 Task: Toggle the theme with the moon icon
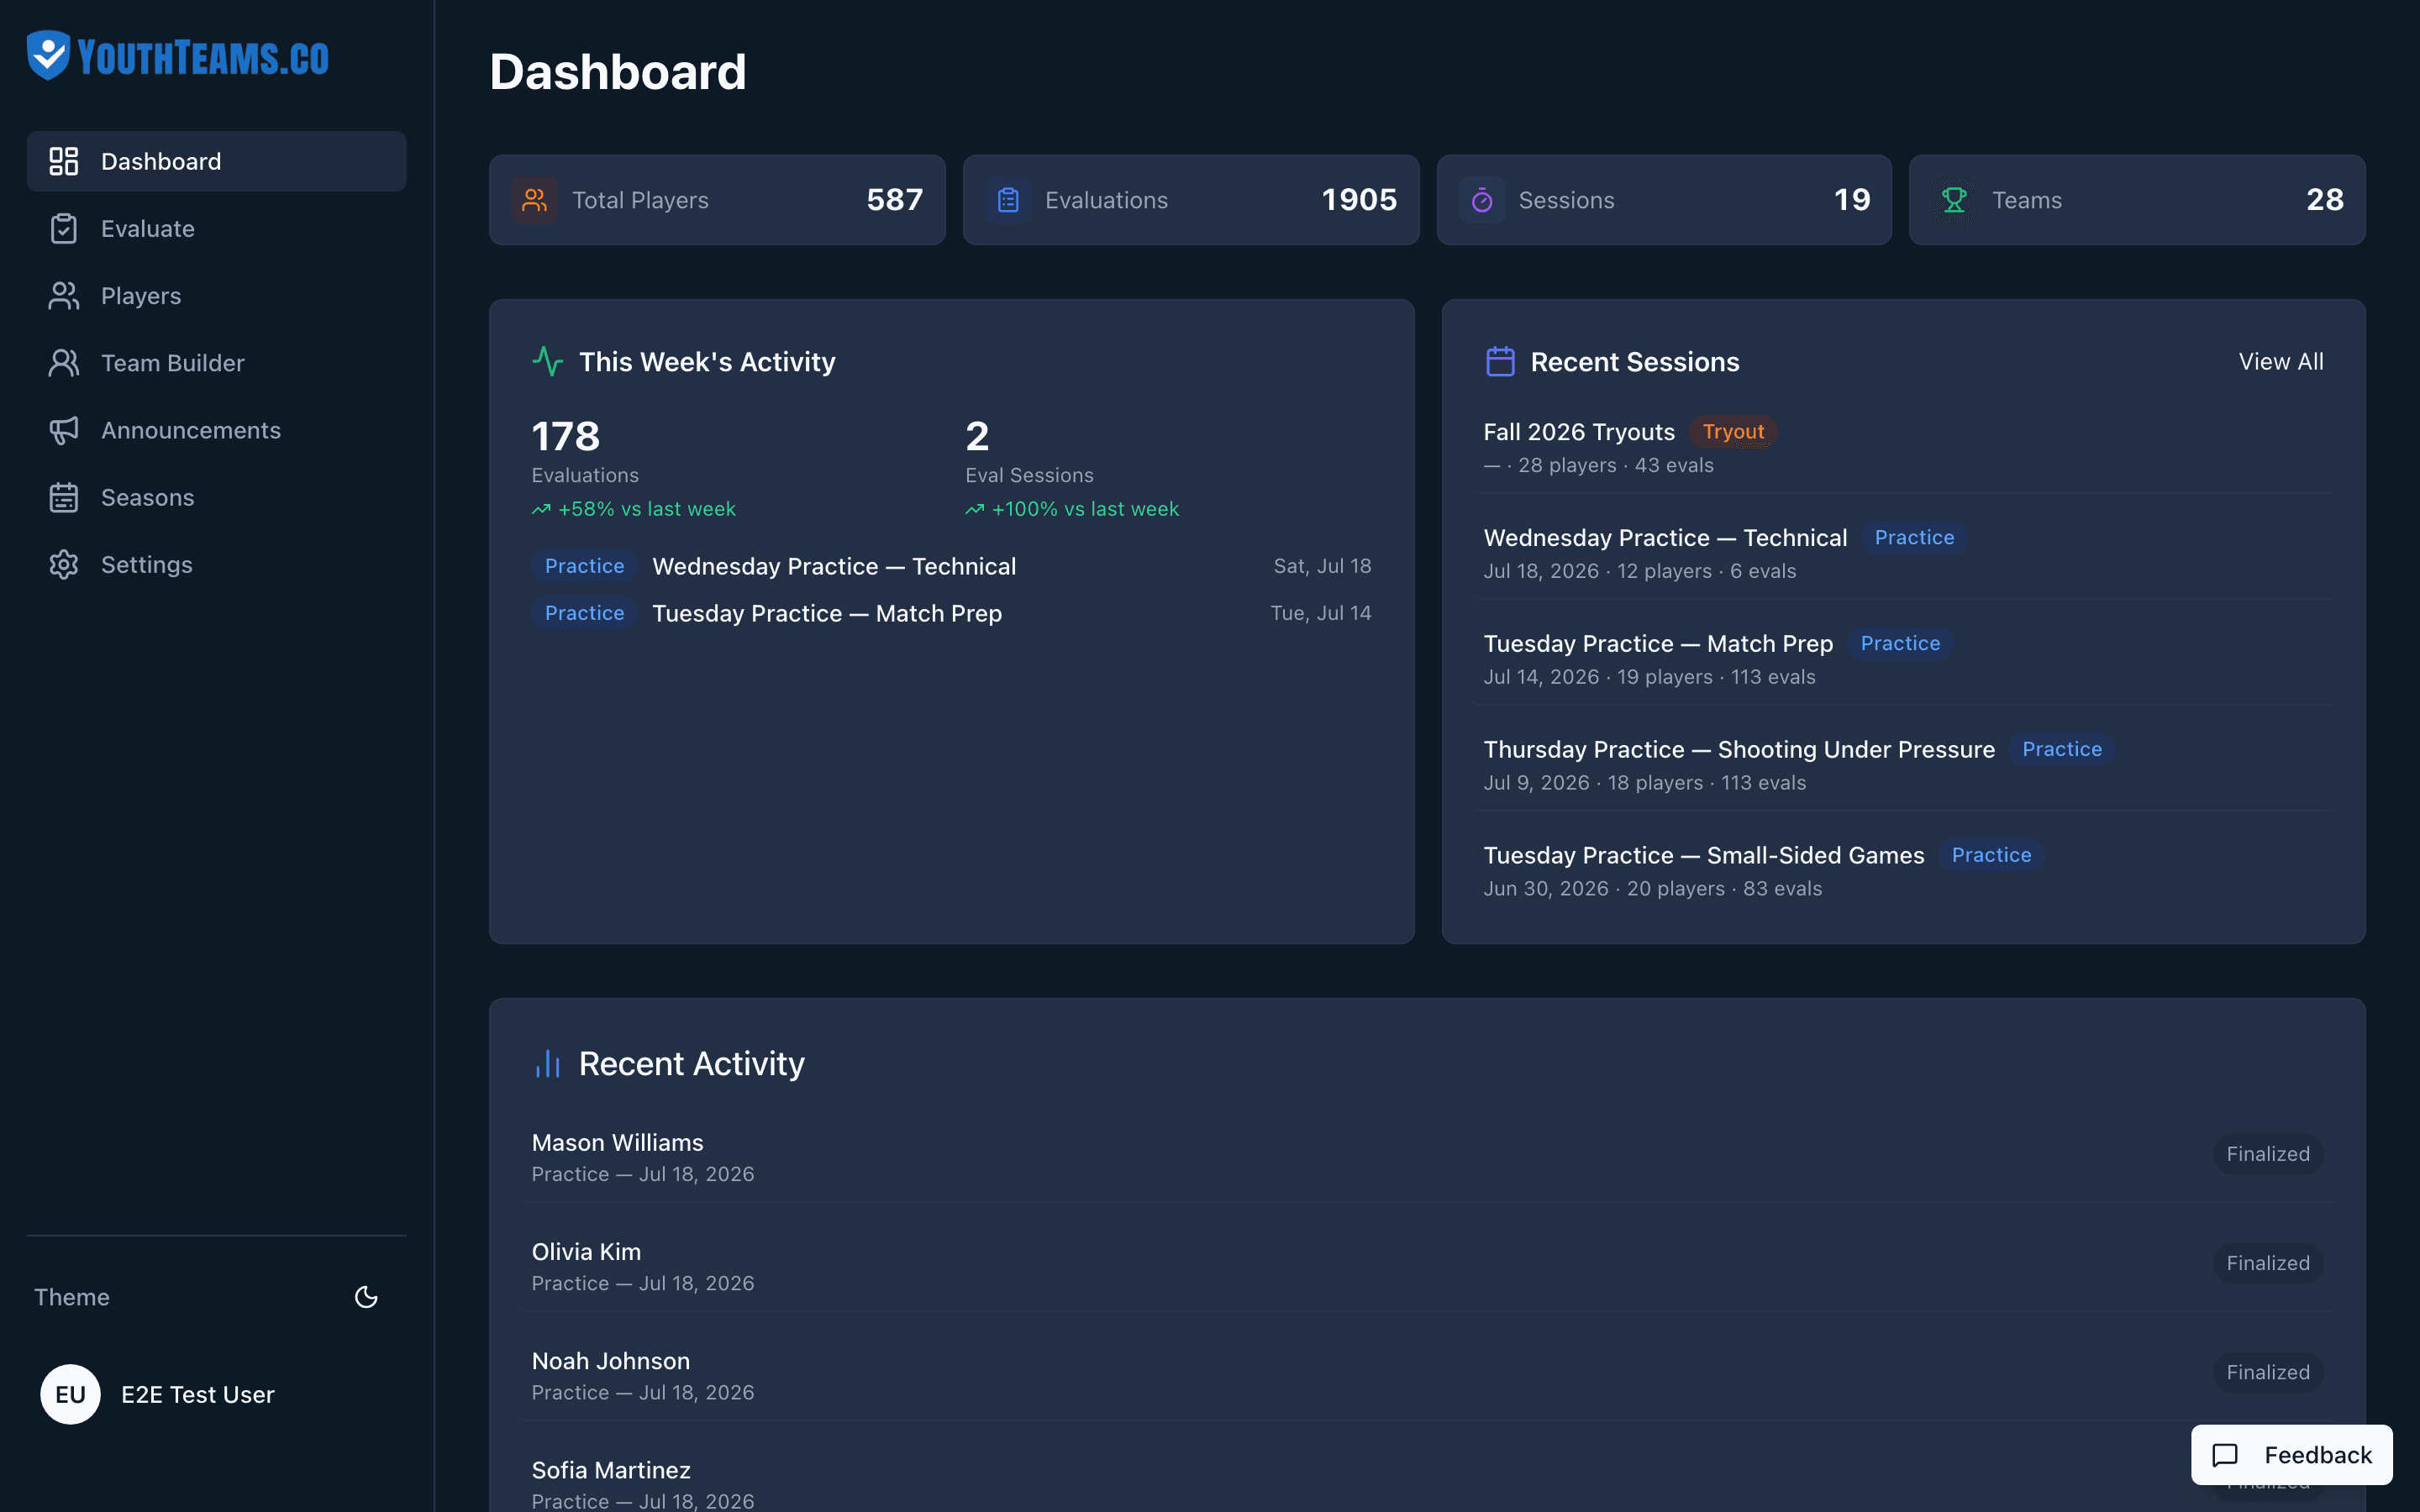367,1297
